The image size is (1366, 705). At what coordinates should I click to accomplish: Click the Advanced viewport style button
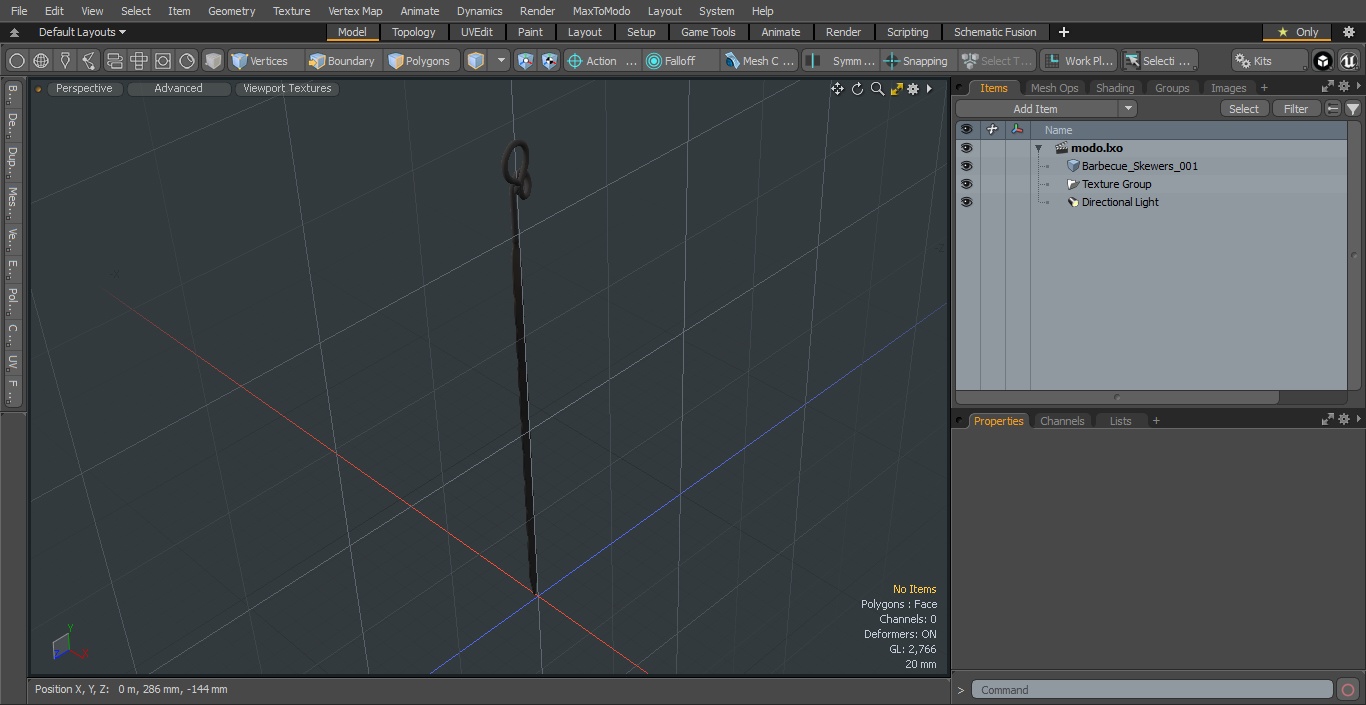178,88
